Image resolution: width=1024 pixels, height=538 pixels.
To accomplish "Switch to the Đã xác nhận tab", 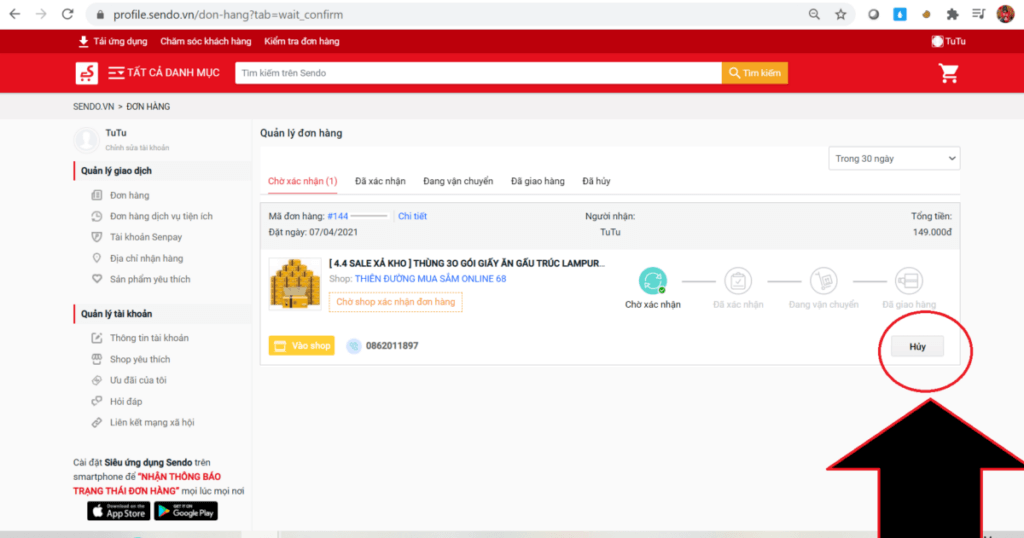I will click(380, 181).
